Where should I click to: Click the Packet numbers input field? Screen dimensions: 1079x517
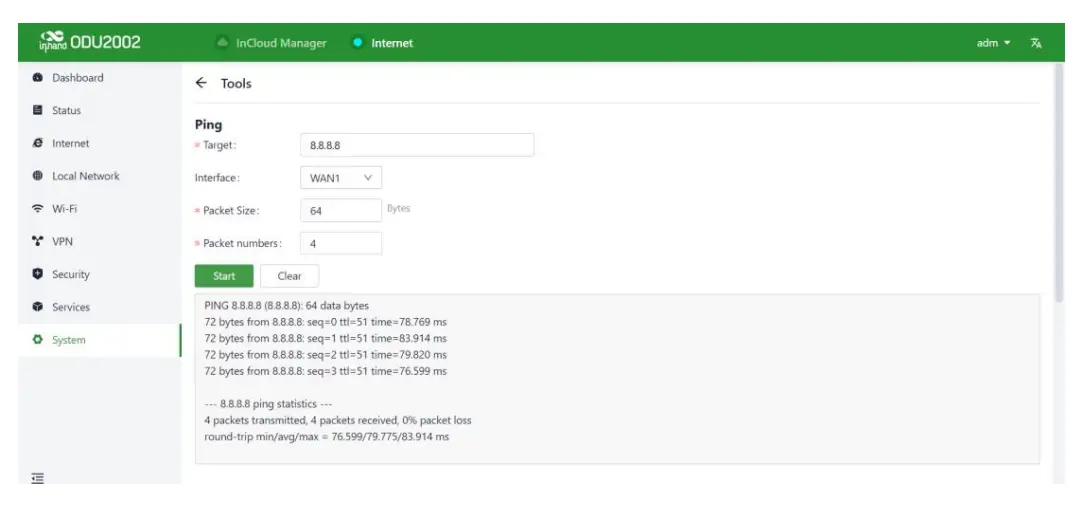[341, 243]
